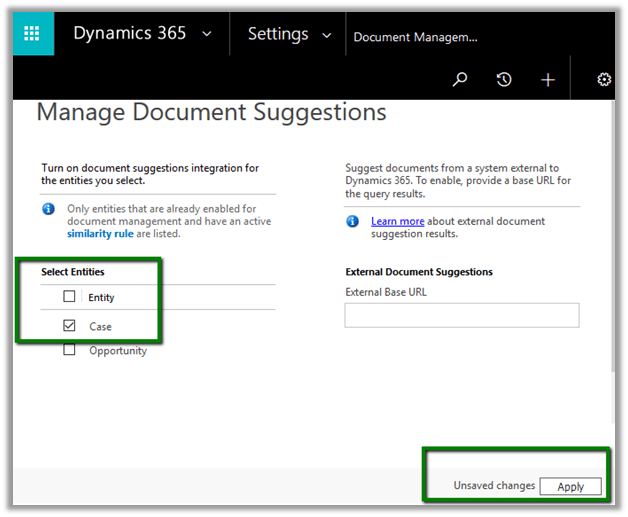Open the gear options icon

coord(604,80)
